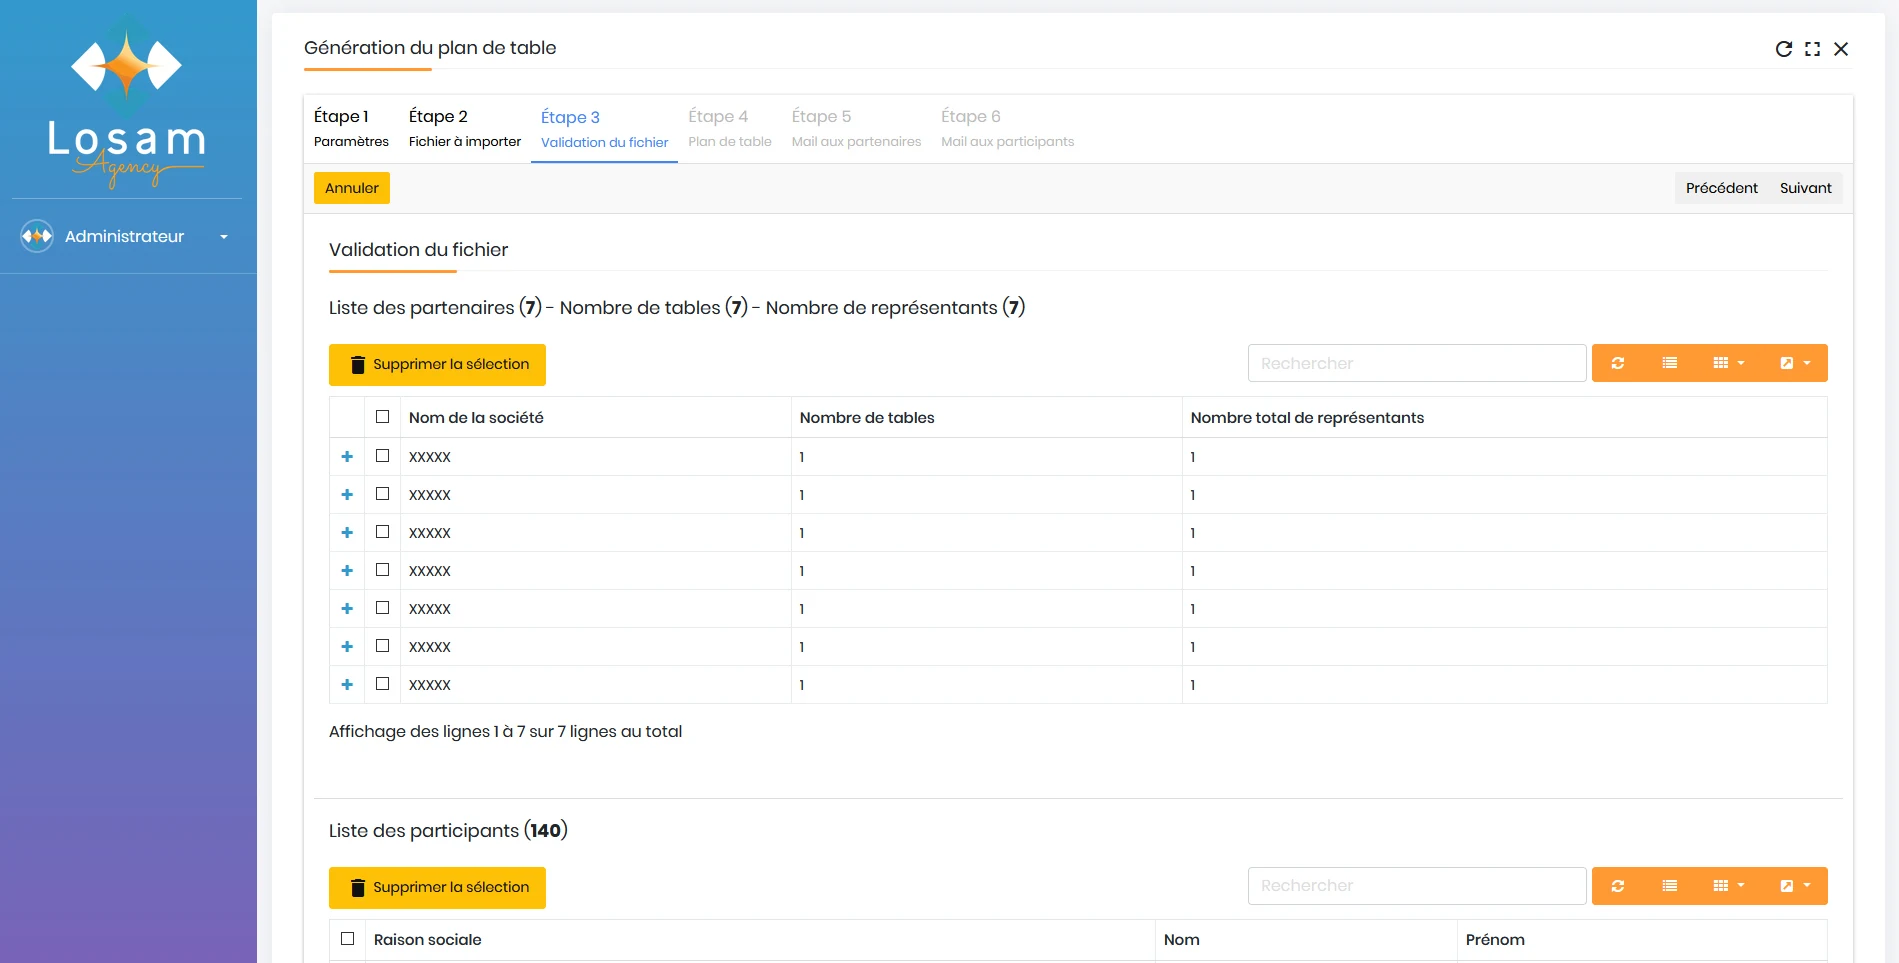The width and height of the screenshot is (1899, 963).
Task: Open columns dropdown for participants table
Action: [x=1728, y=886]
